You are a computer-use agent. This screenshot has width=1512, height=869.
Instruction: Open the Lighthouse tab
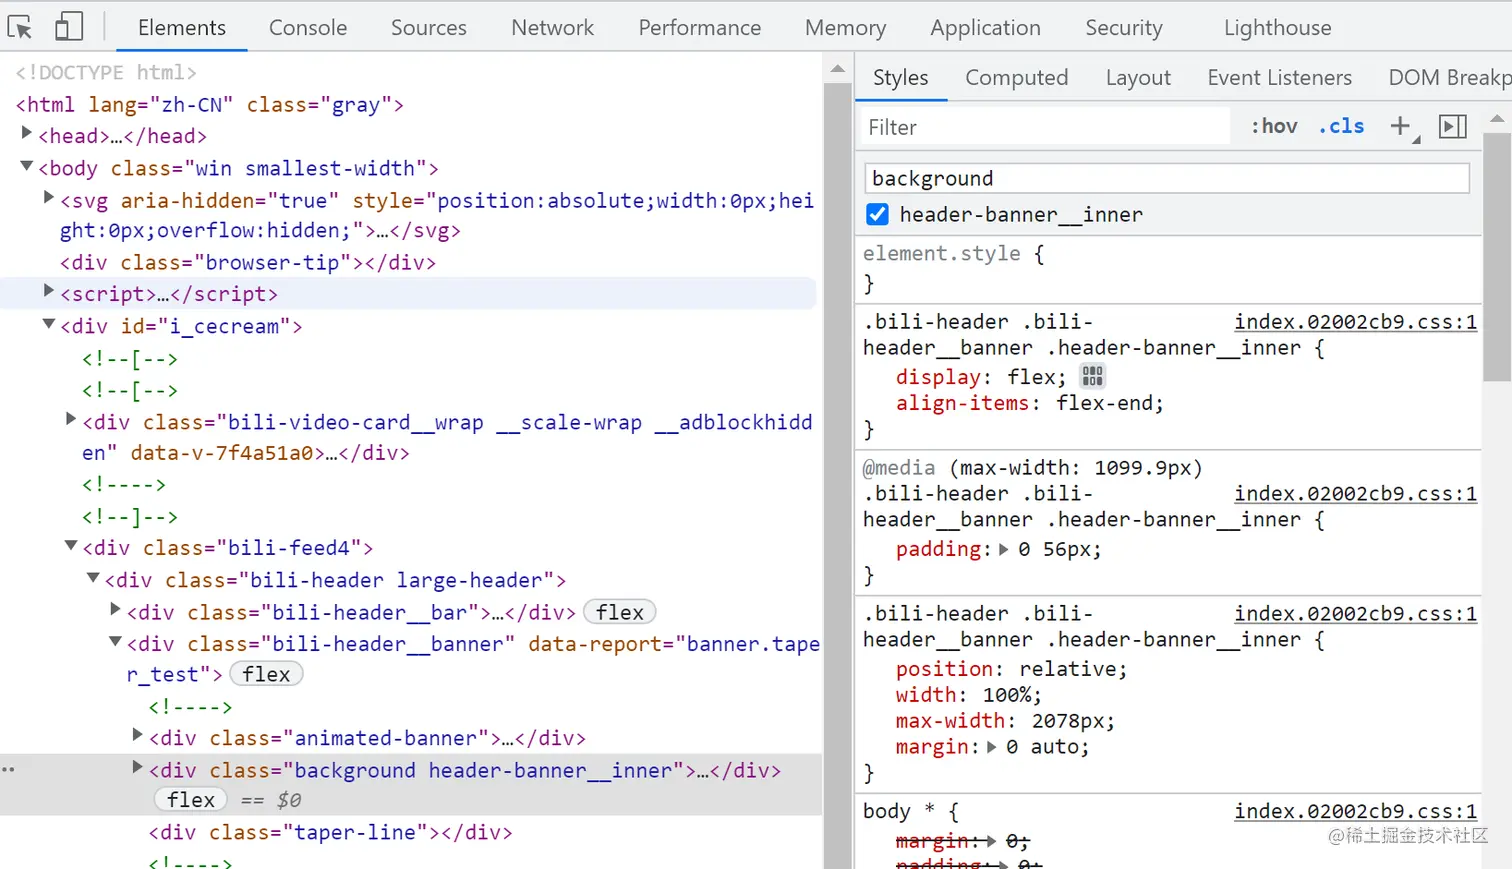(x=1278, y=28)
